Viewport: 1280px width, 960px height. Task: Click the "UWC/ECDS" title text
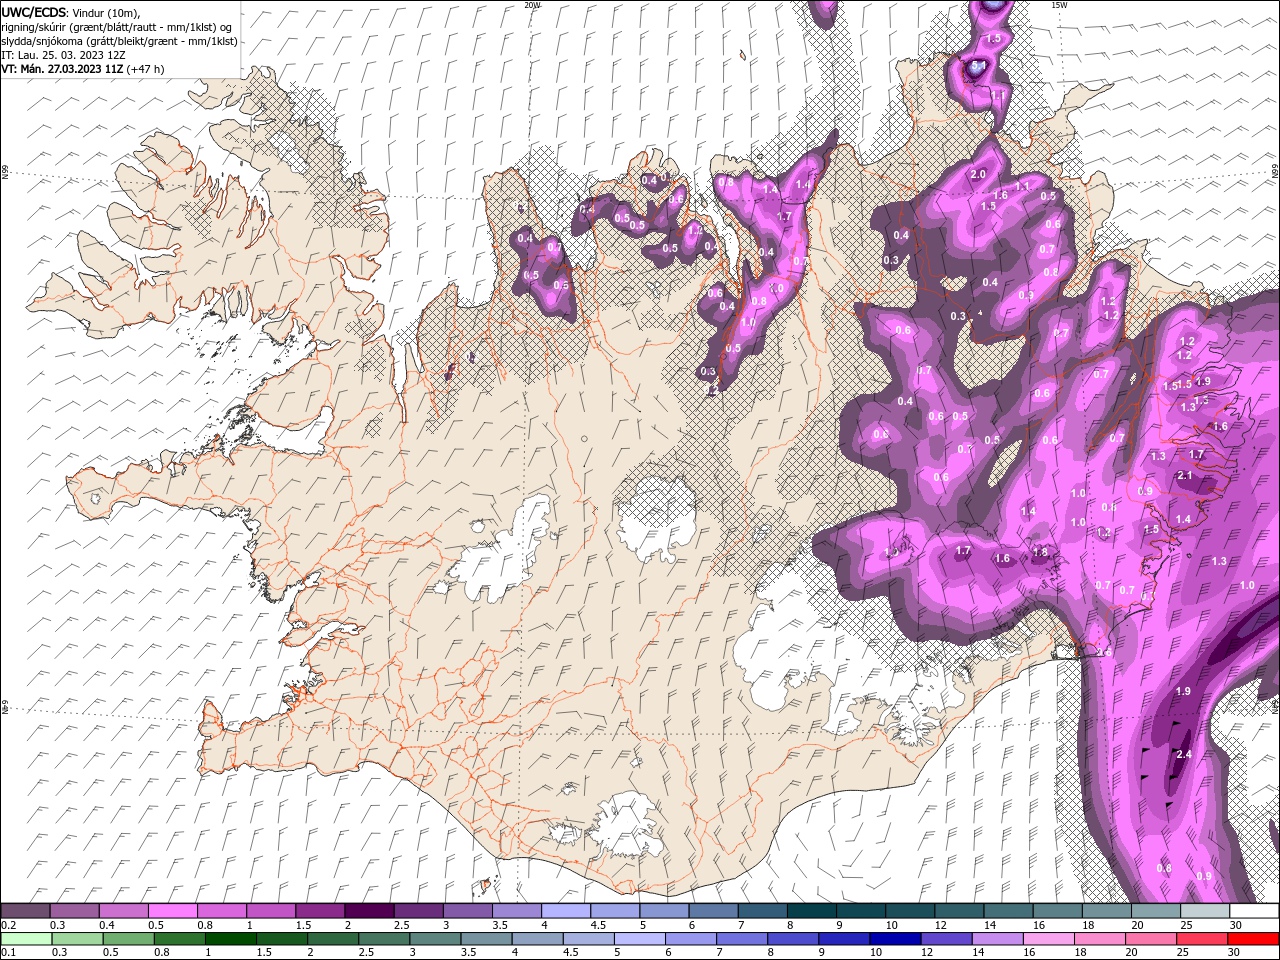click(34, 12)
